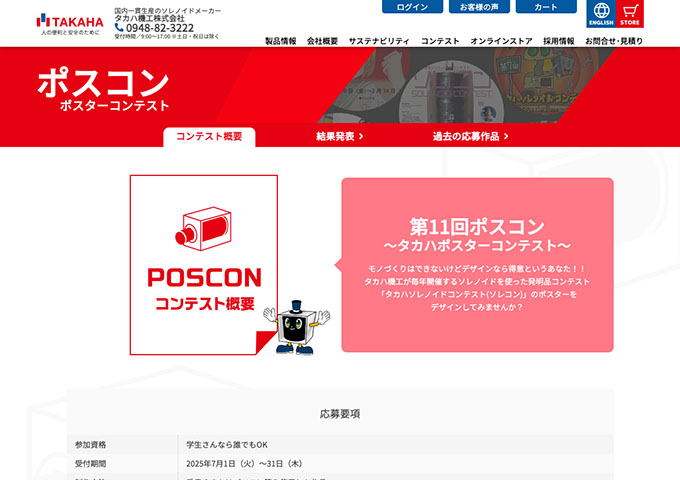Click the POSCON コンテスト概要 poster card
This screenshot has height=480, width=680.
click(x=204, y=265)
